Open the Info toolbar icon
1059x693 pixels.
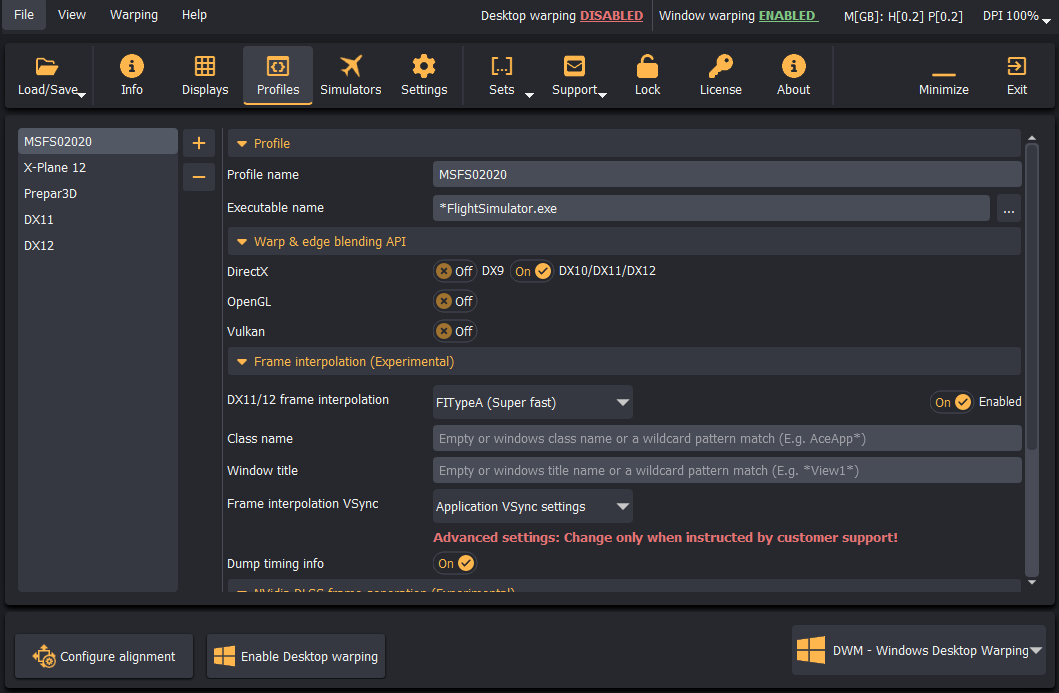[132, 66]
